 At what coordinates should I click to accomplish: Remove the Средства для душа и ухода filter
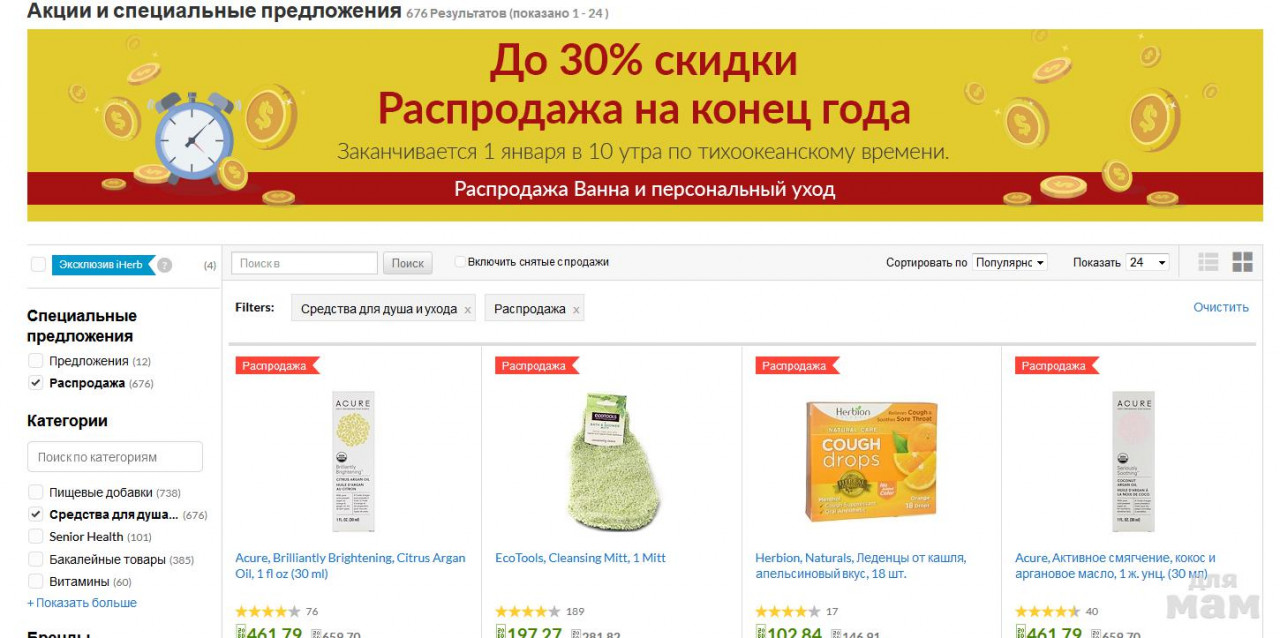[x=467, y=310]
